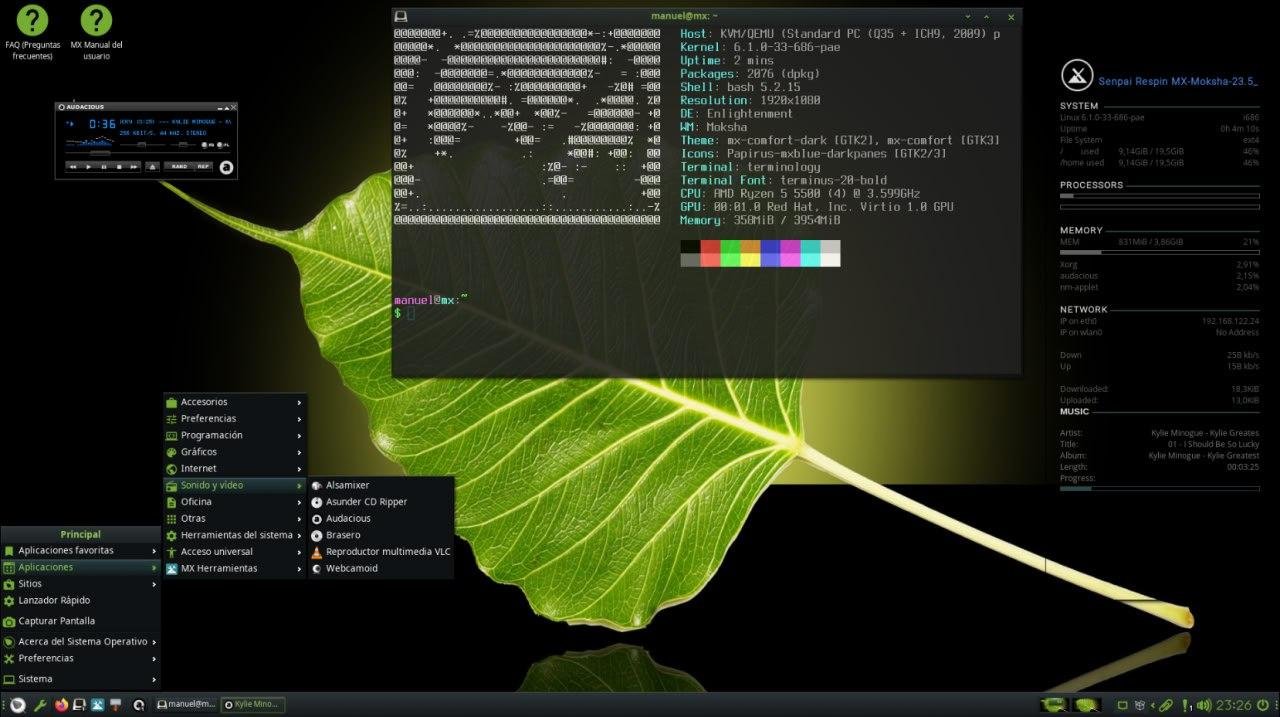Toggle the equalizer EQ button in Audacious
The width and height of the screenshot is (1280, 717).
[208, 145]
